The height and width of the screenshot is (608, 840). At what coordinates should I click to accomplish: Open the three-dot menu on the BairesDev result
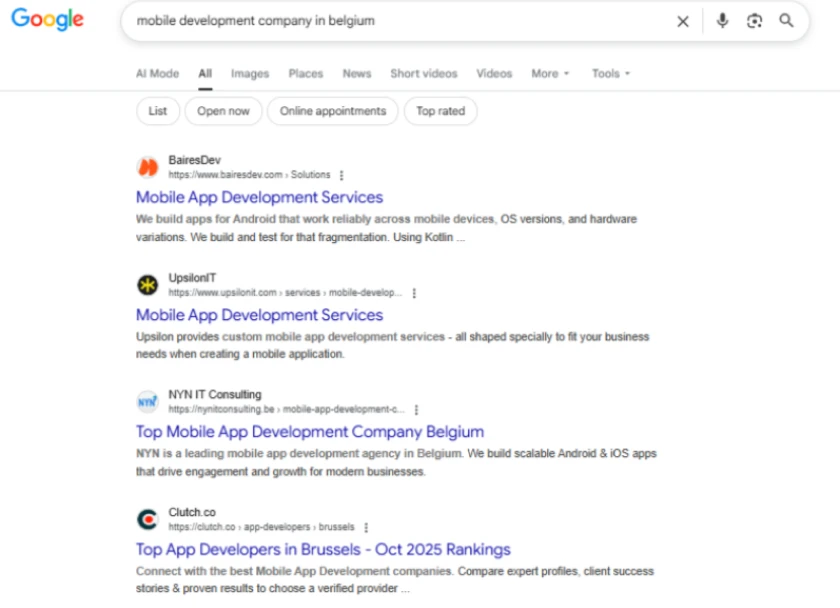click(x=340, y=174)
